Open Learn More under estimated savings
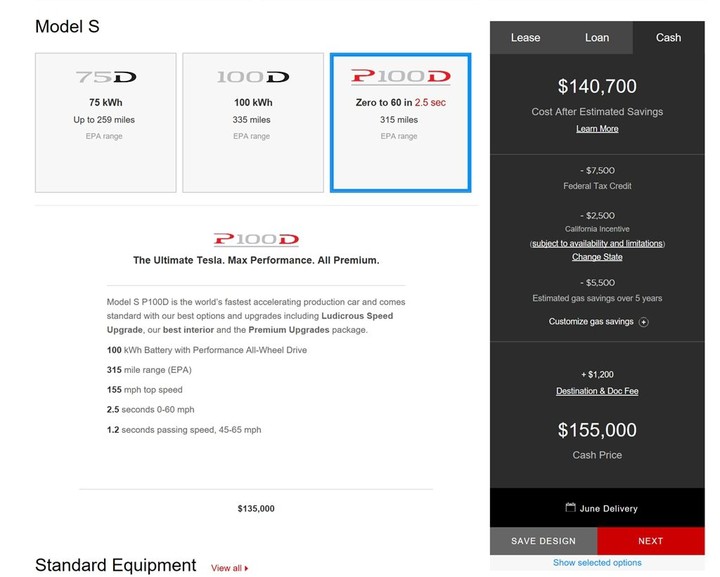The width and height of the screenshot is (720, 577). [597, 129]
